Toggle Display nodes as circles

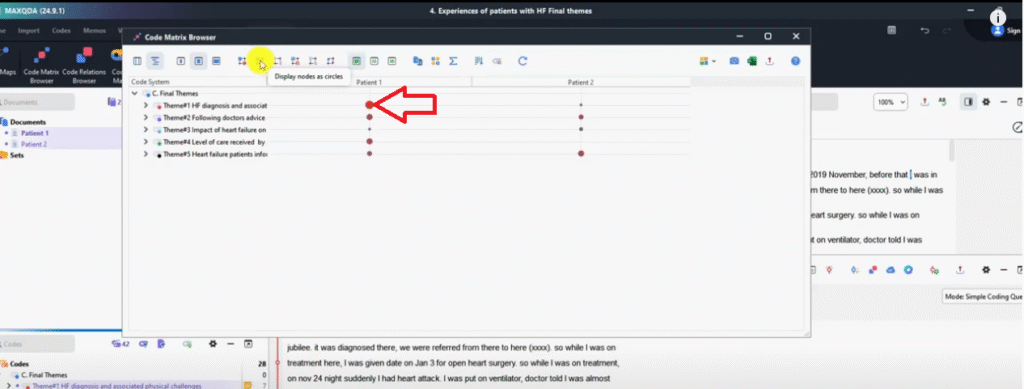(x=260, y=61)
